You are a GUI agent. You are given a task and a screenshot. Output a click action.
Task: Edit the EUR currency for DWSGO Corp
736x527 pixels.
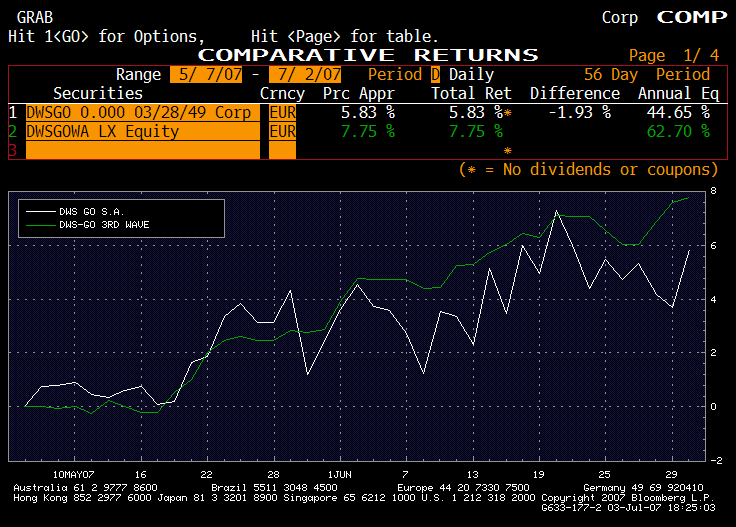click(283, 113)
